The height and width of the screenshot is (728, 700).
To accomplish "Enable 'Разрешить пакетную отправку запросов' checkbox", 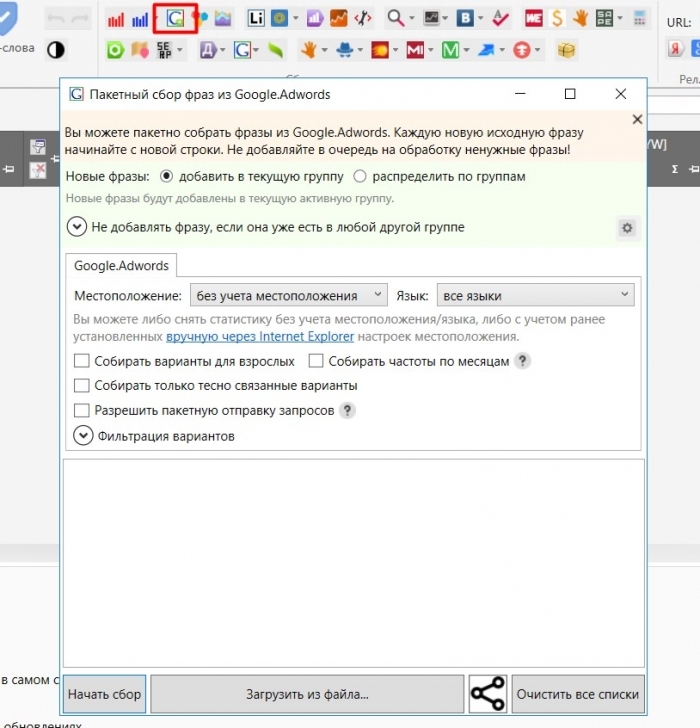I will click(82, 410).
